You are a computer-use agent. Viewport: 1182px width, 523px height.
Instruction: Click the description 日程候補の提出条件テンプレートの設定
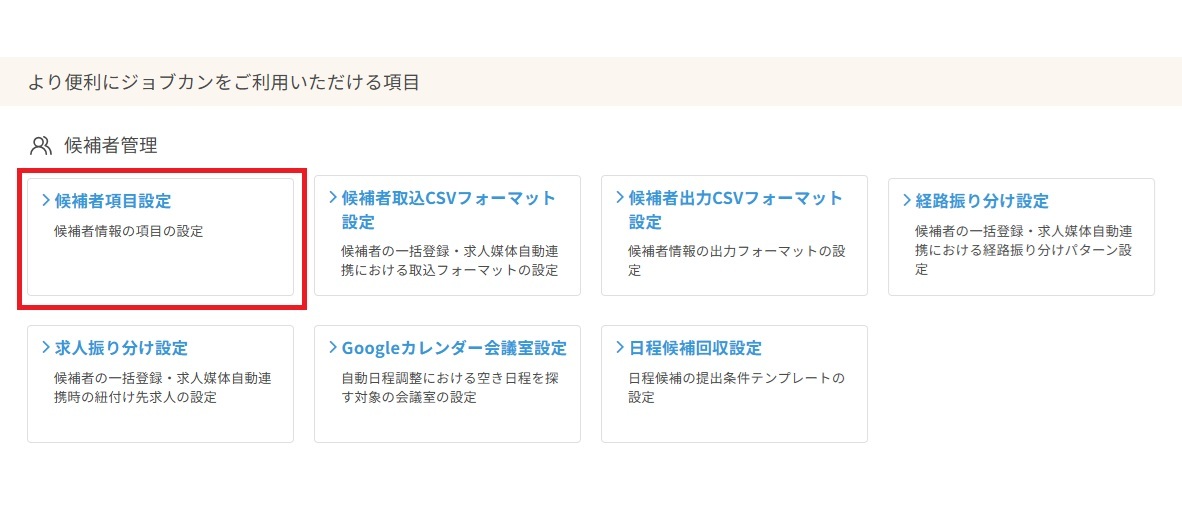(736, 388)
